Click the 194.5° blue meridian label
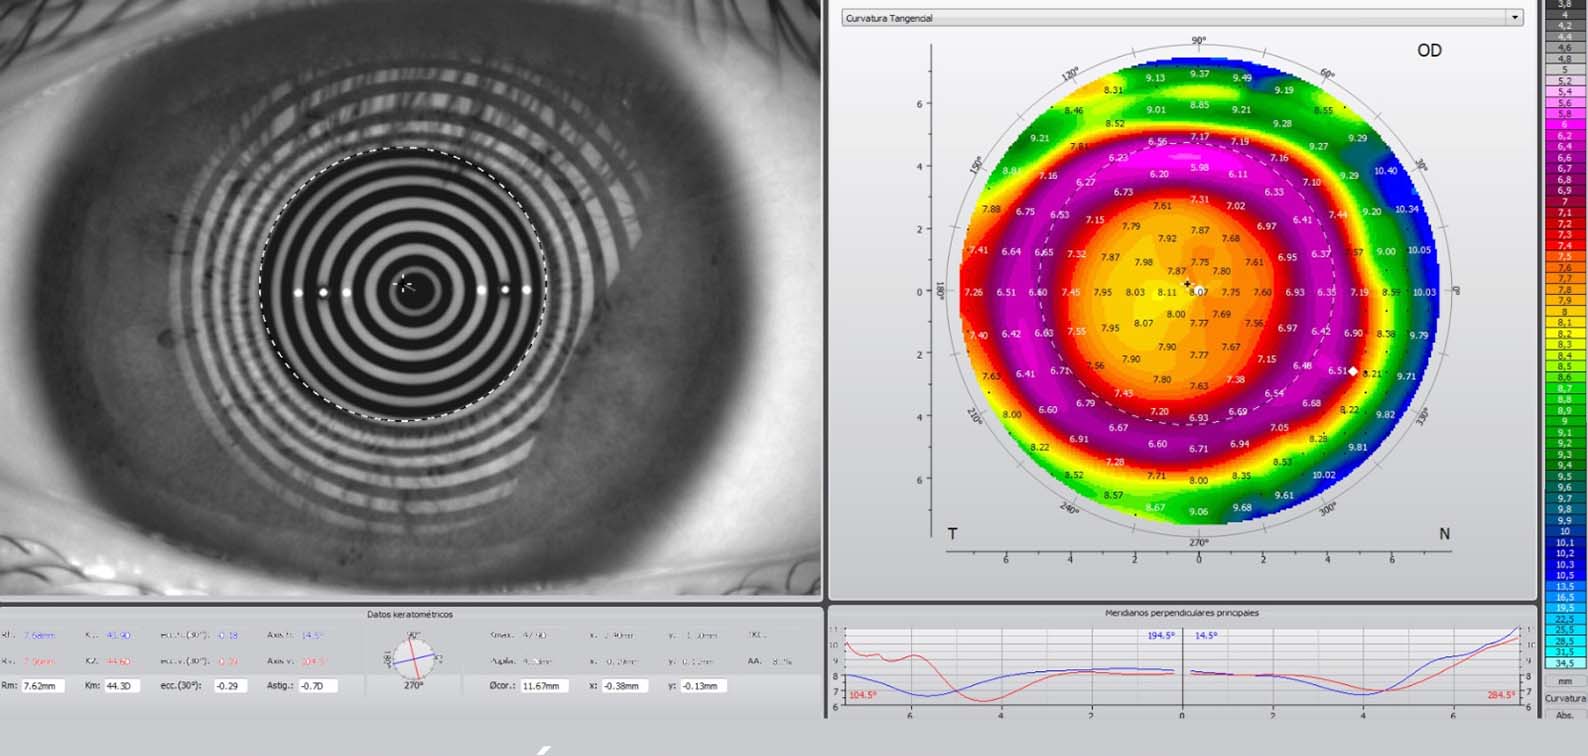1588x756 pixels. [x=1161, y=636]
